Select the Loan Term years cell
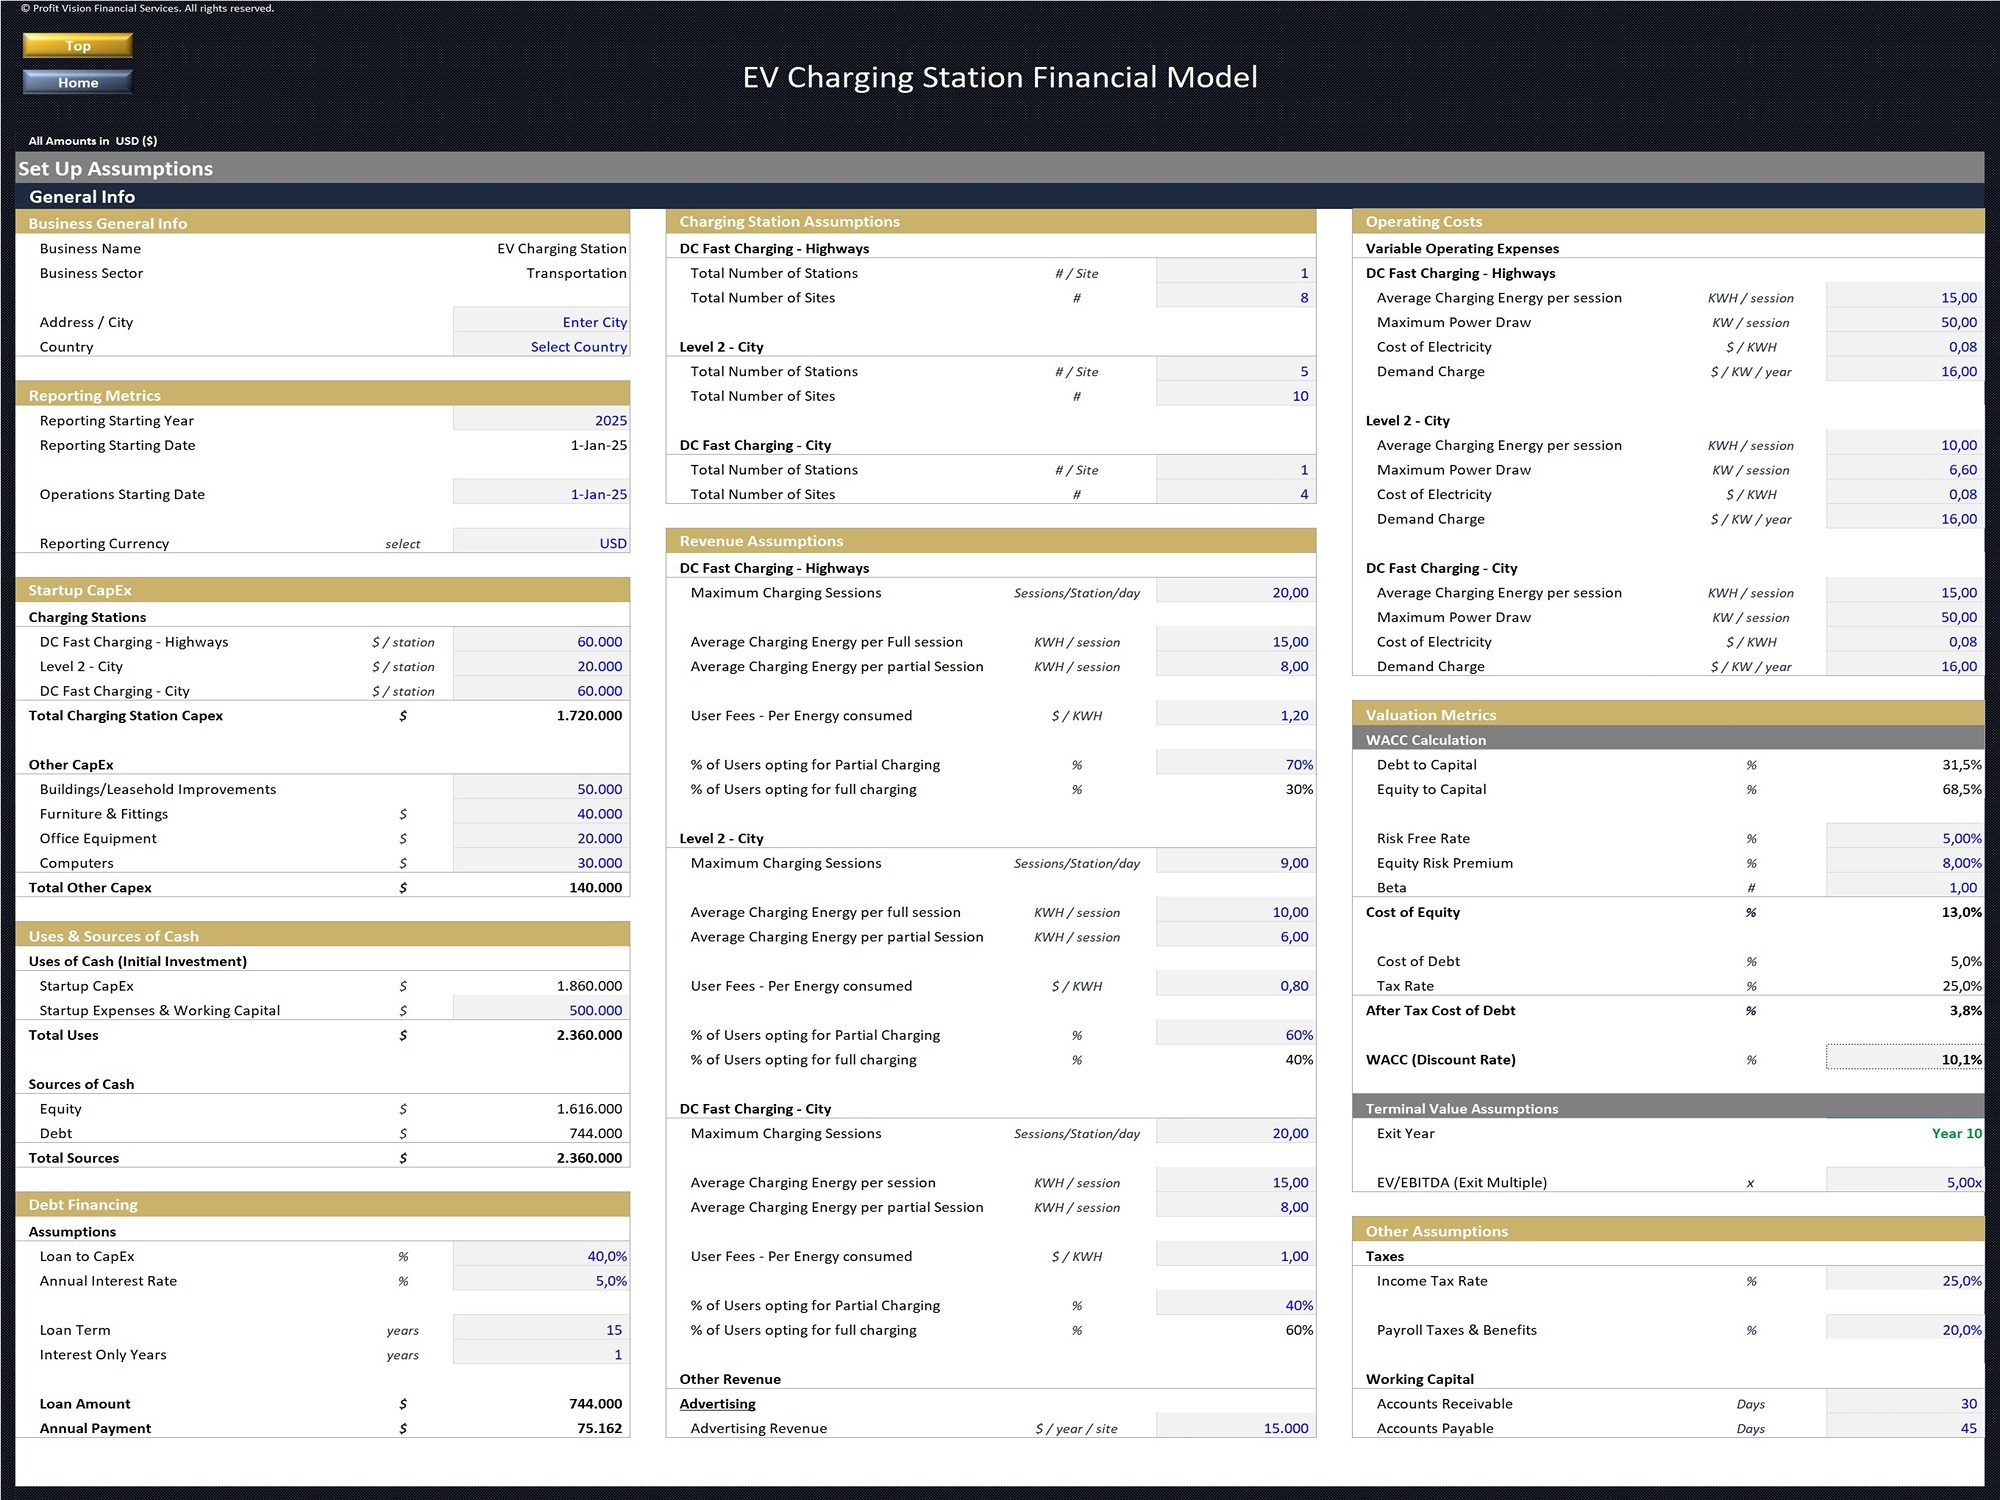This screenshot has width=2000, height=1500. 541,1330
